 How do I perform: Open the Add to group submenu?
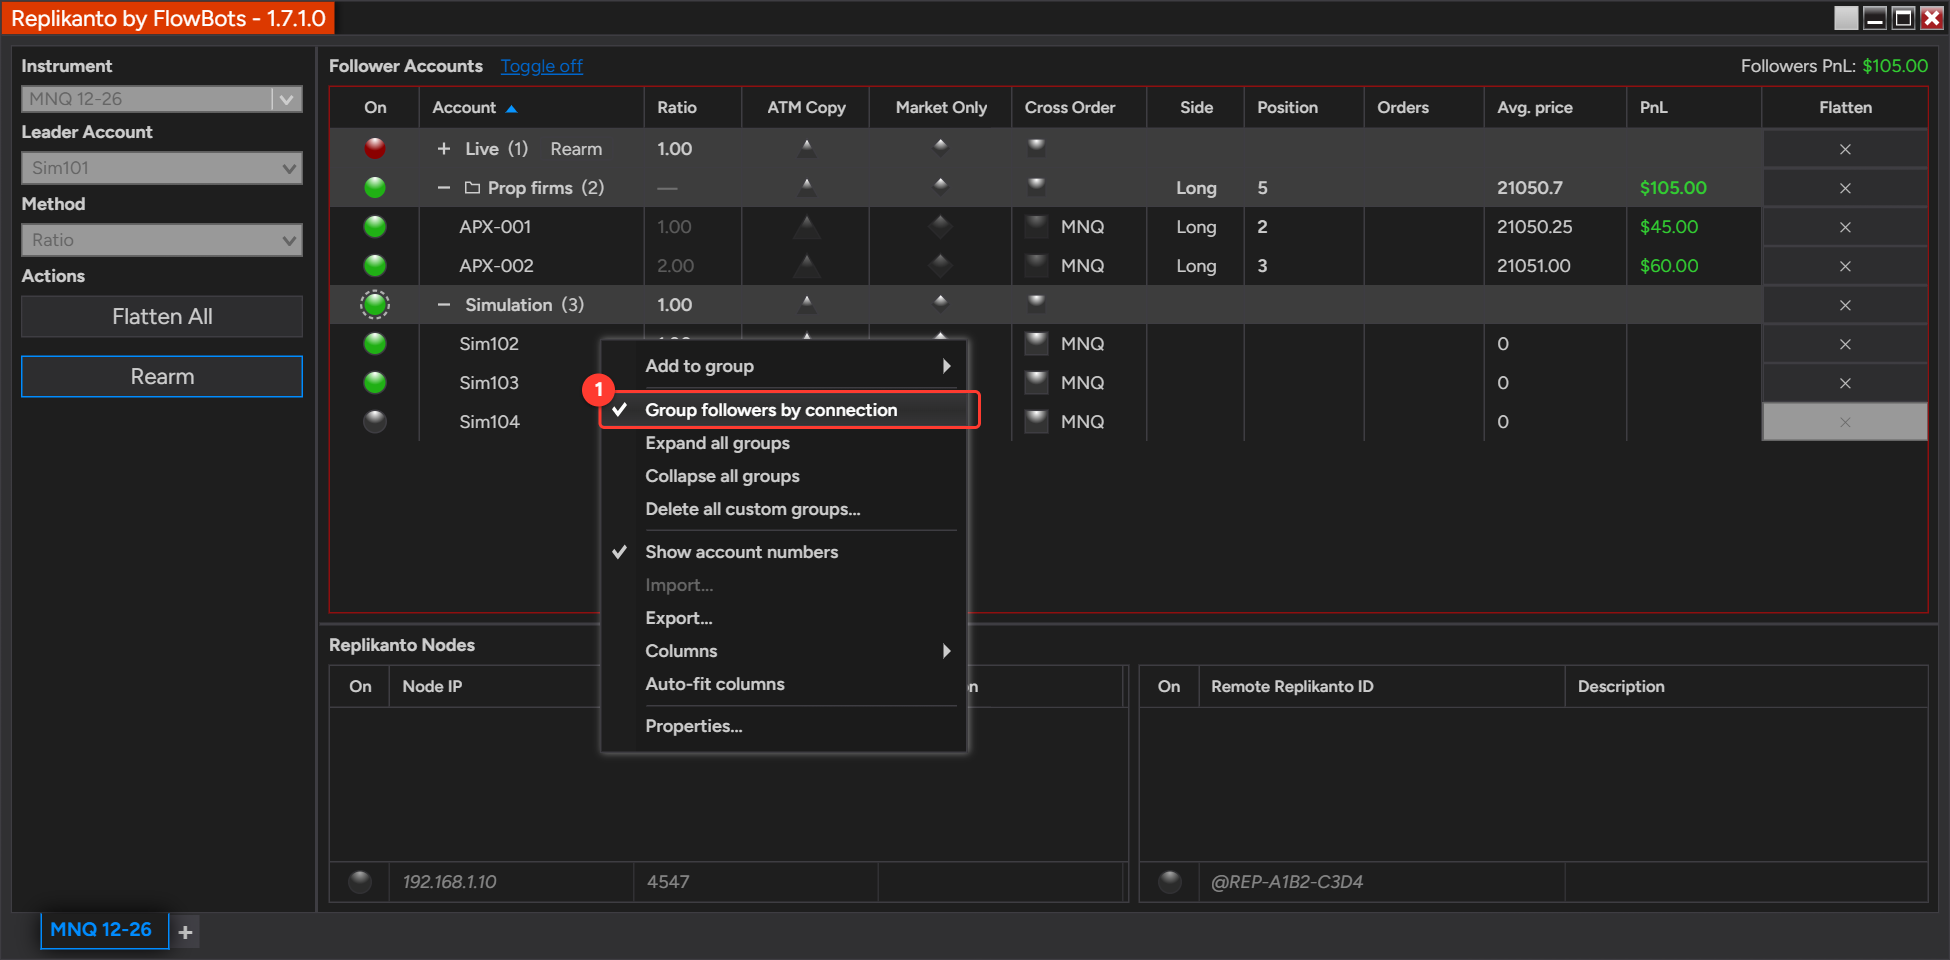784,366
